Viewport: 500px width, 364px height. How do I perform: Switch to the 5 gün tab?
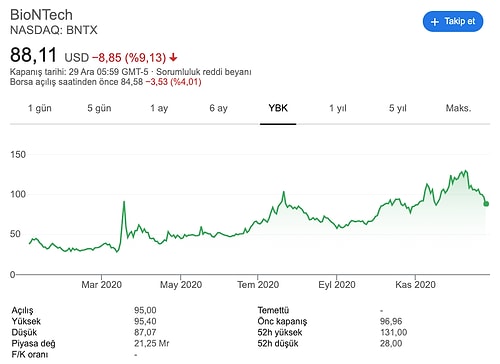[99, 108]
